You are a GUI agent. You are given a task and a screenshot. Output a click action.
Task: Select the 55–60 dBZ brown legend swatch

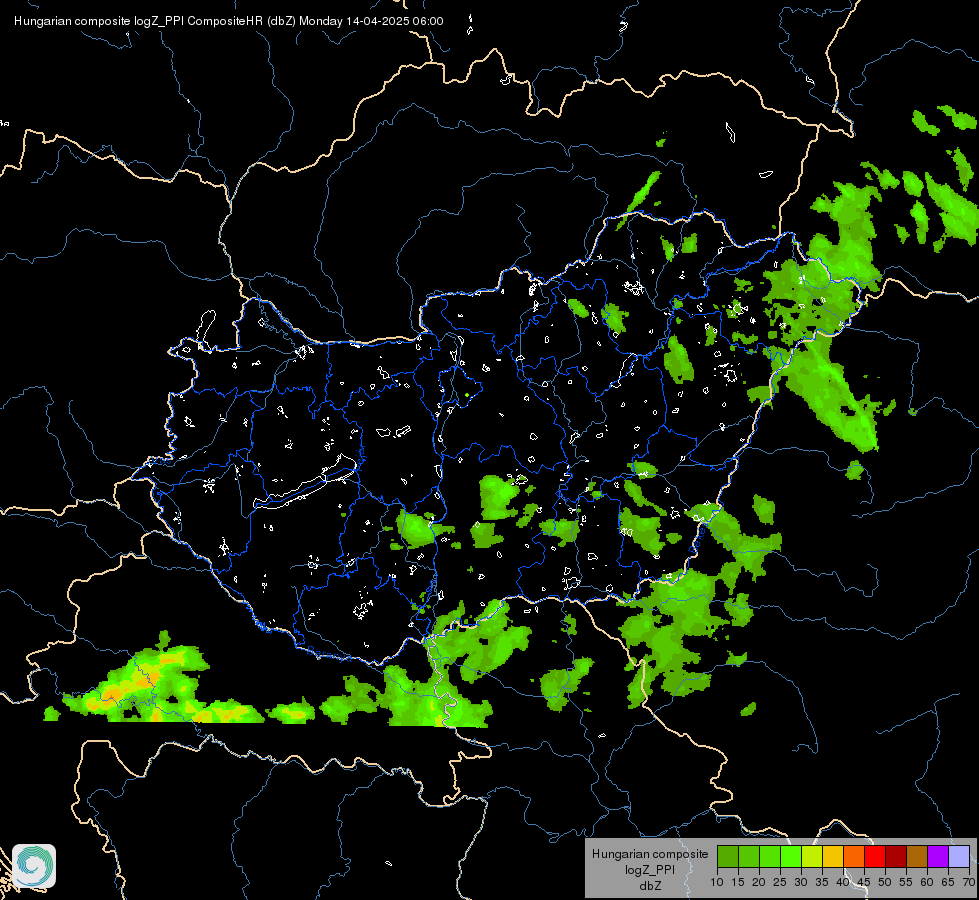coord(917,856)
